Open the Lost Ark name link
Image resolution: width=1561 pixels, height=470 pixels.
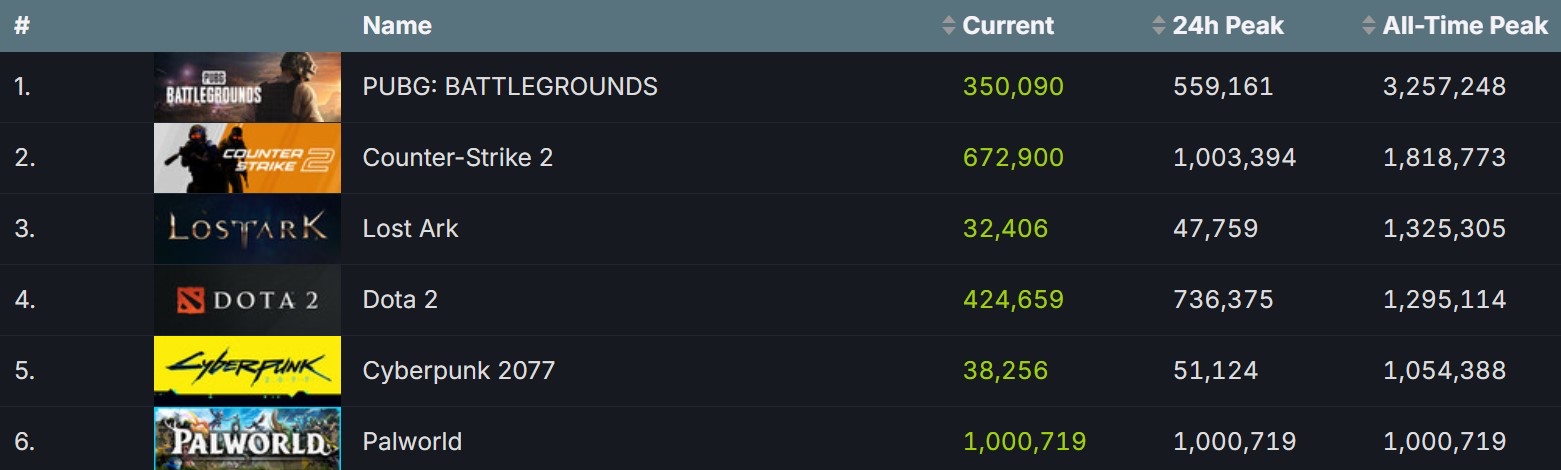point(410,229)
